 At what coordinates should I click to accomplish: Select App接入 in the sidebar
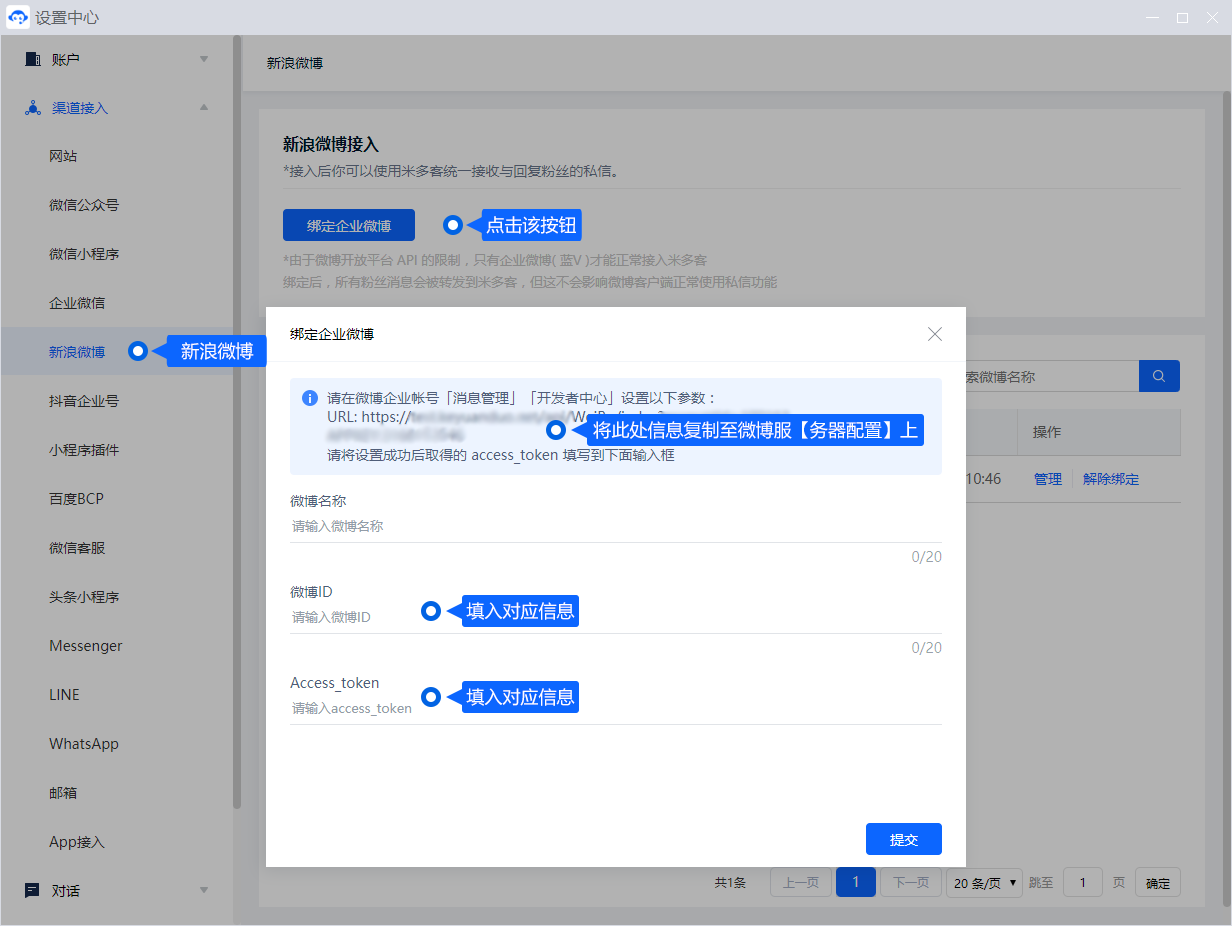[x=77, y=842]
